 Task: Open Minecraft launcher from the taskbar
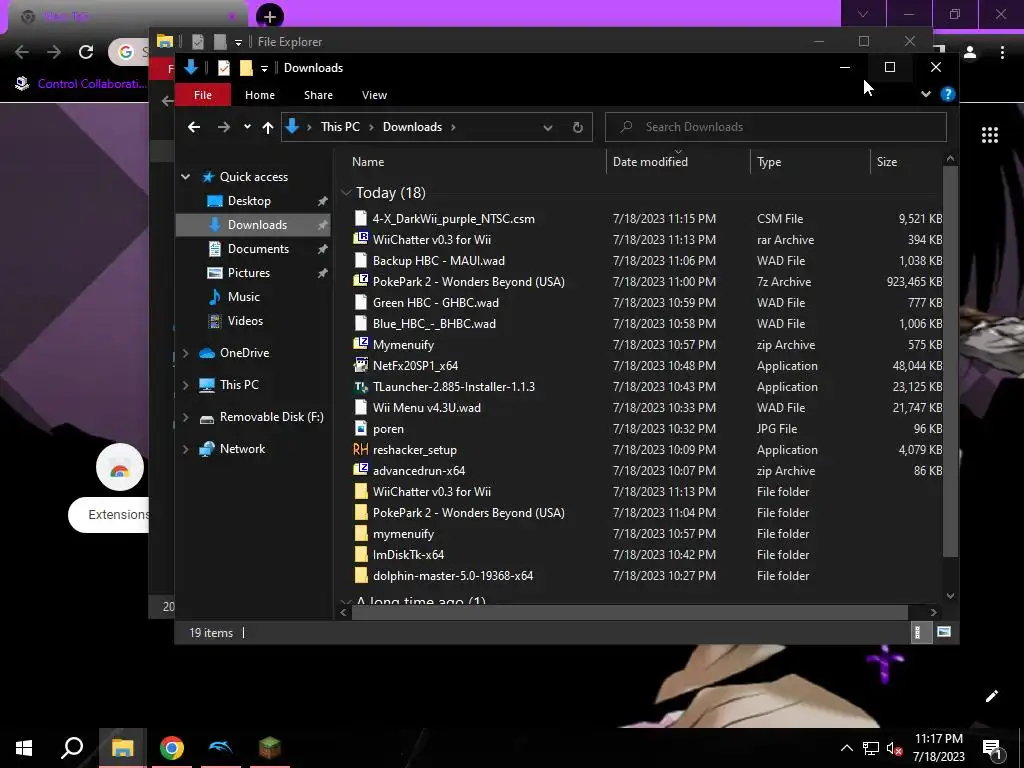269,748
